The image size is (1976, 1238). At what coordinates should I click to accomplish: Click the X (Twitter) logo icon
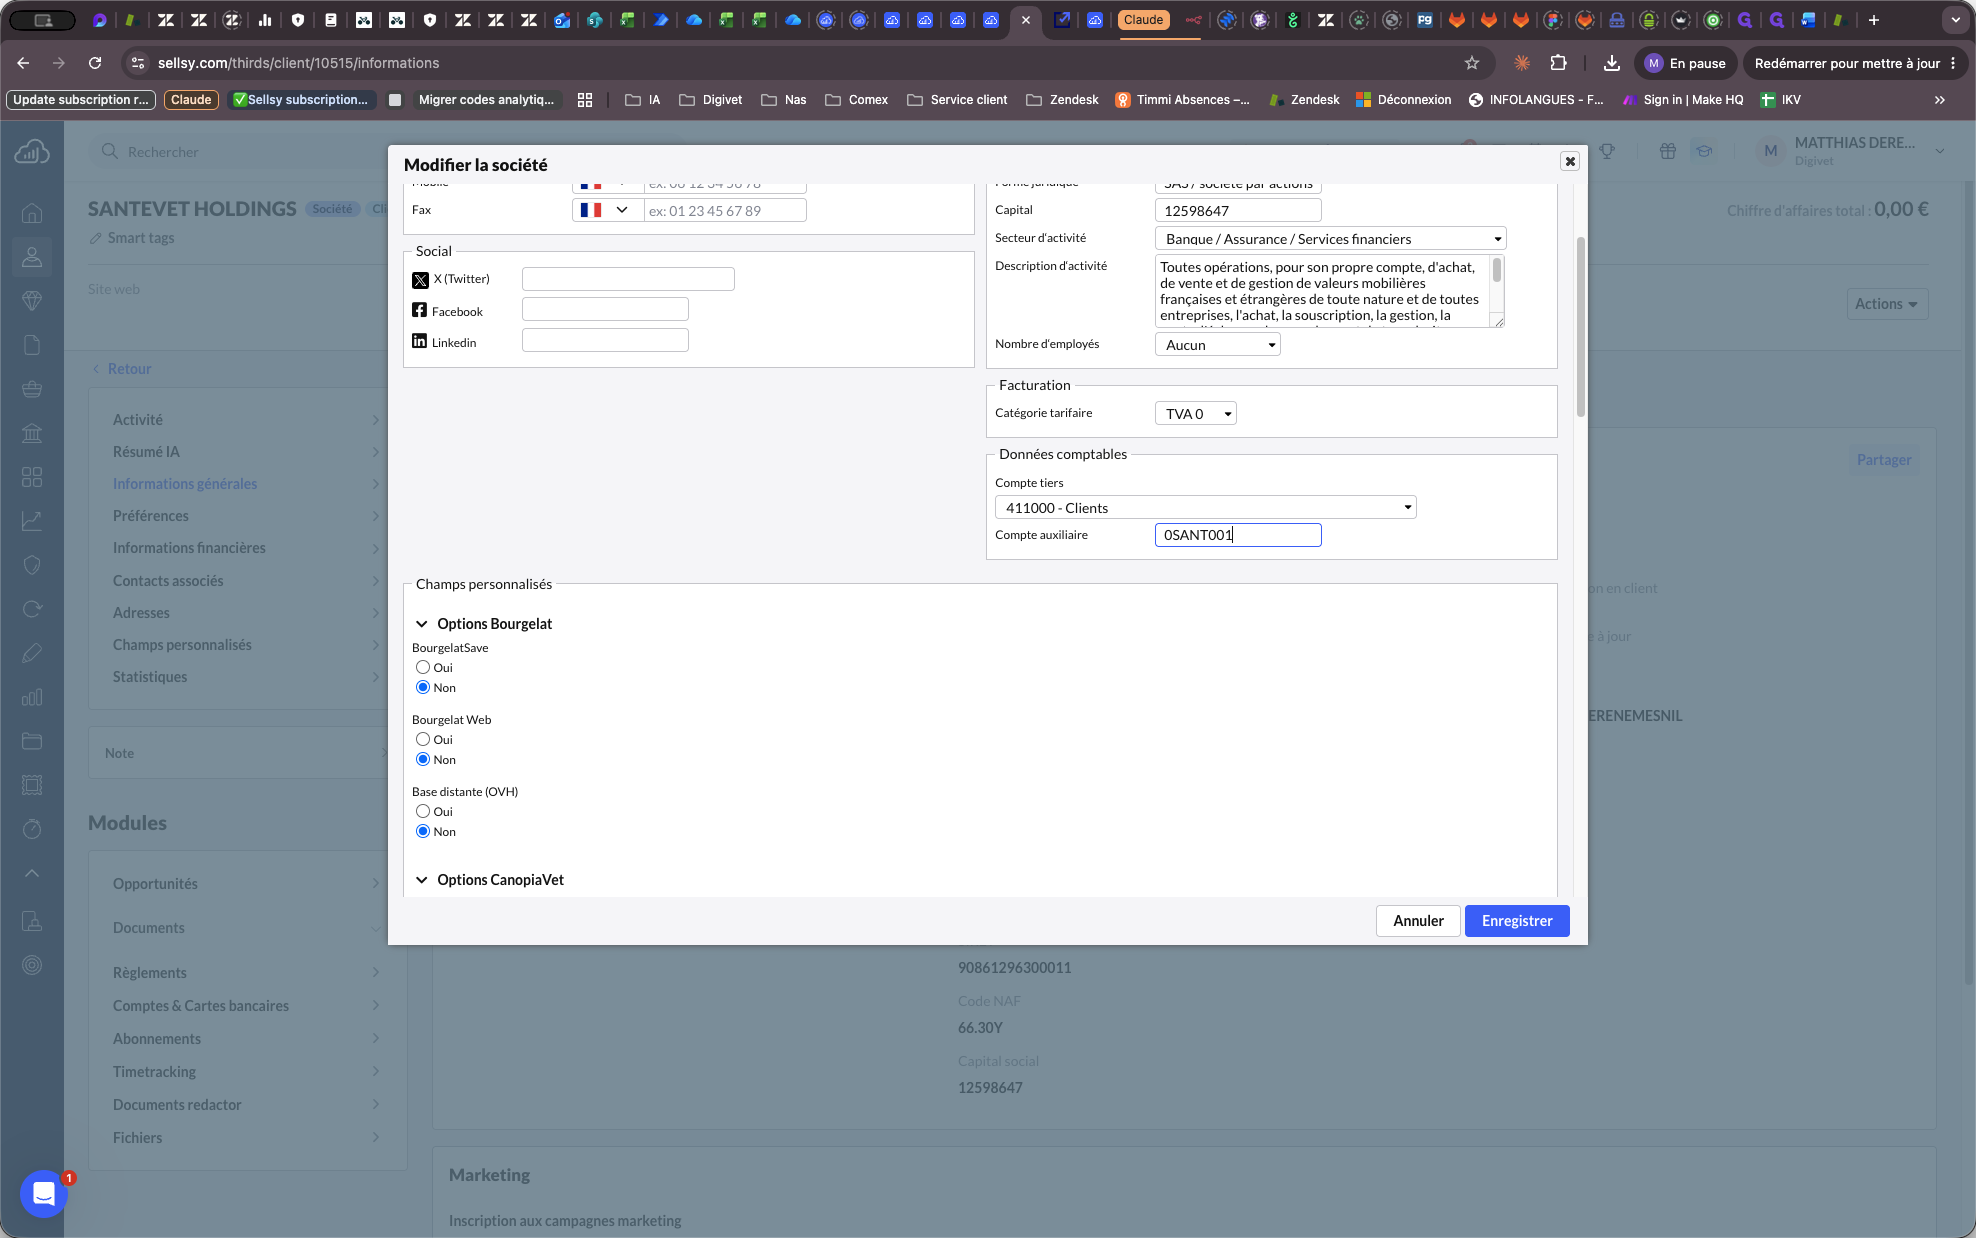[420, 280]
